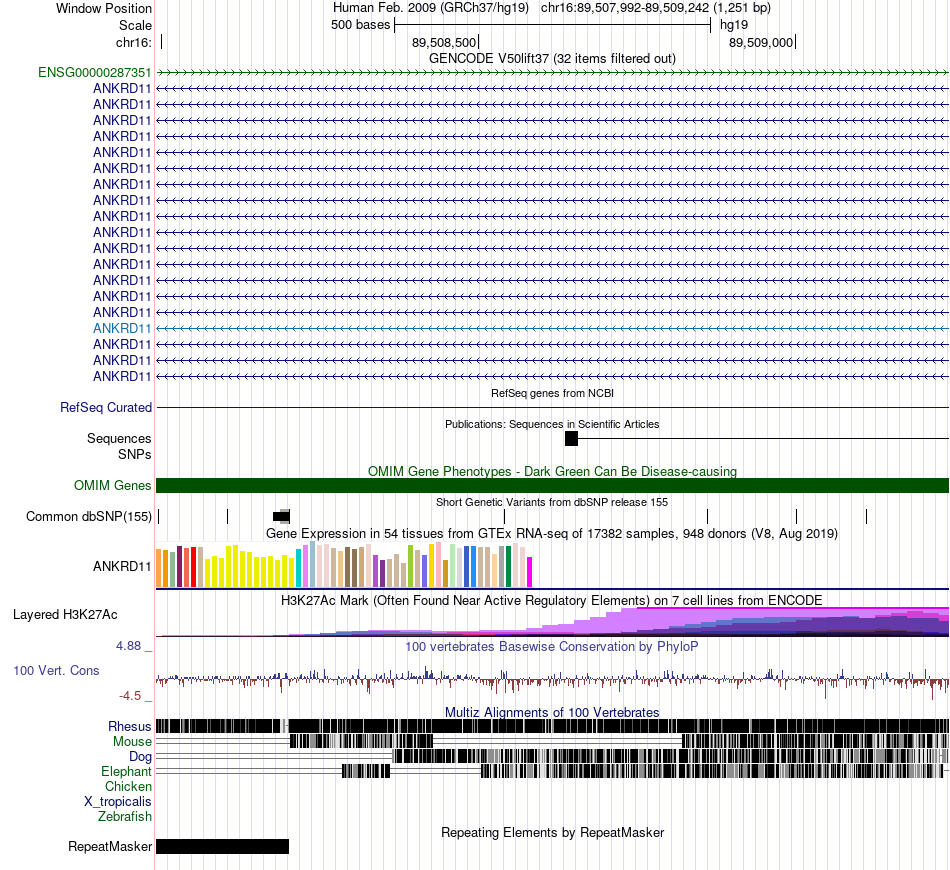
Task: Select the light-blue highlighted ANKRD11 transcript label
Action: [122, 328]
